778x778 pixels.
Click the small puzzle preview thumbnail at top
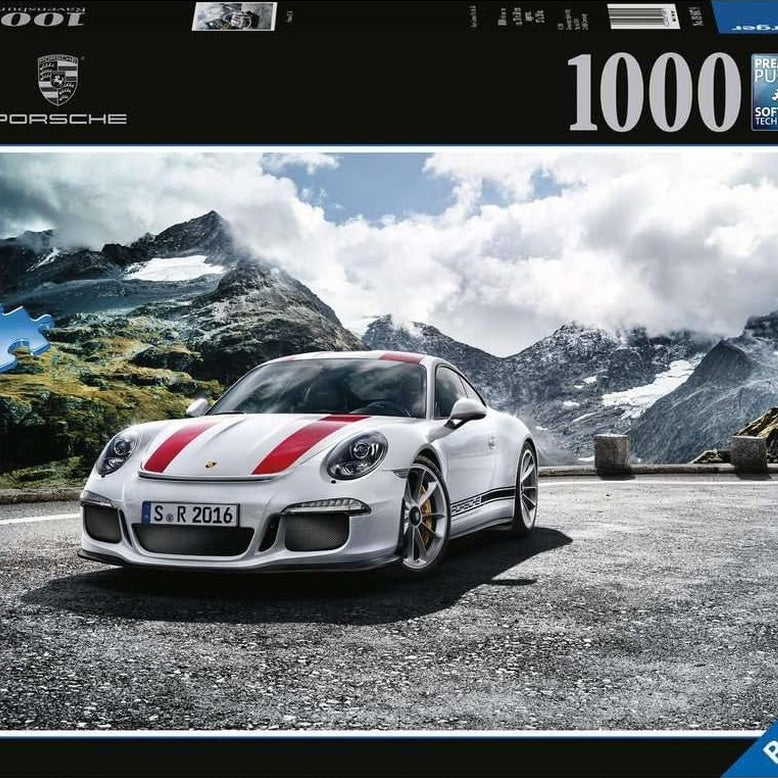coord(234,16)
